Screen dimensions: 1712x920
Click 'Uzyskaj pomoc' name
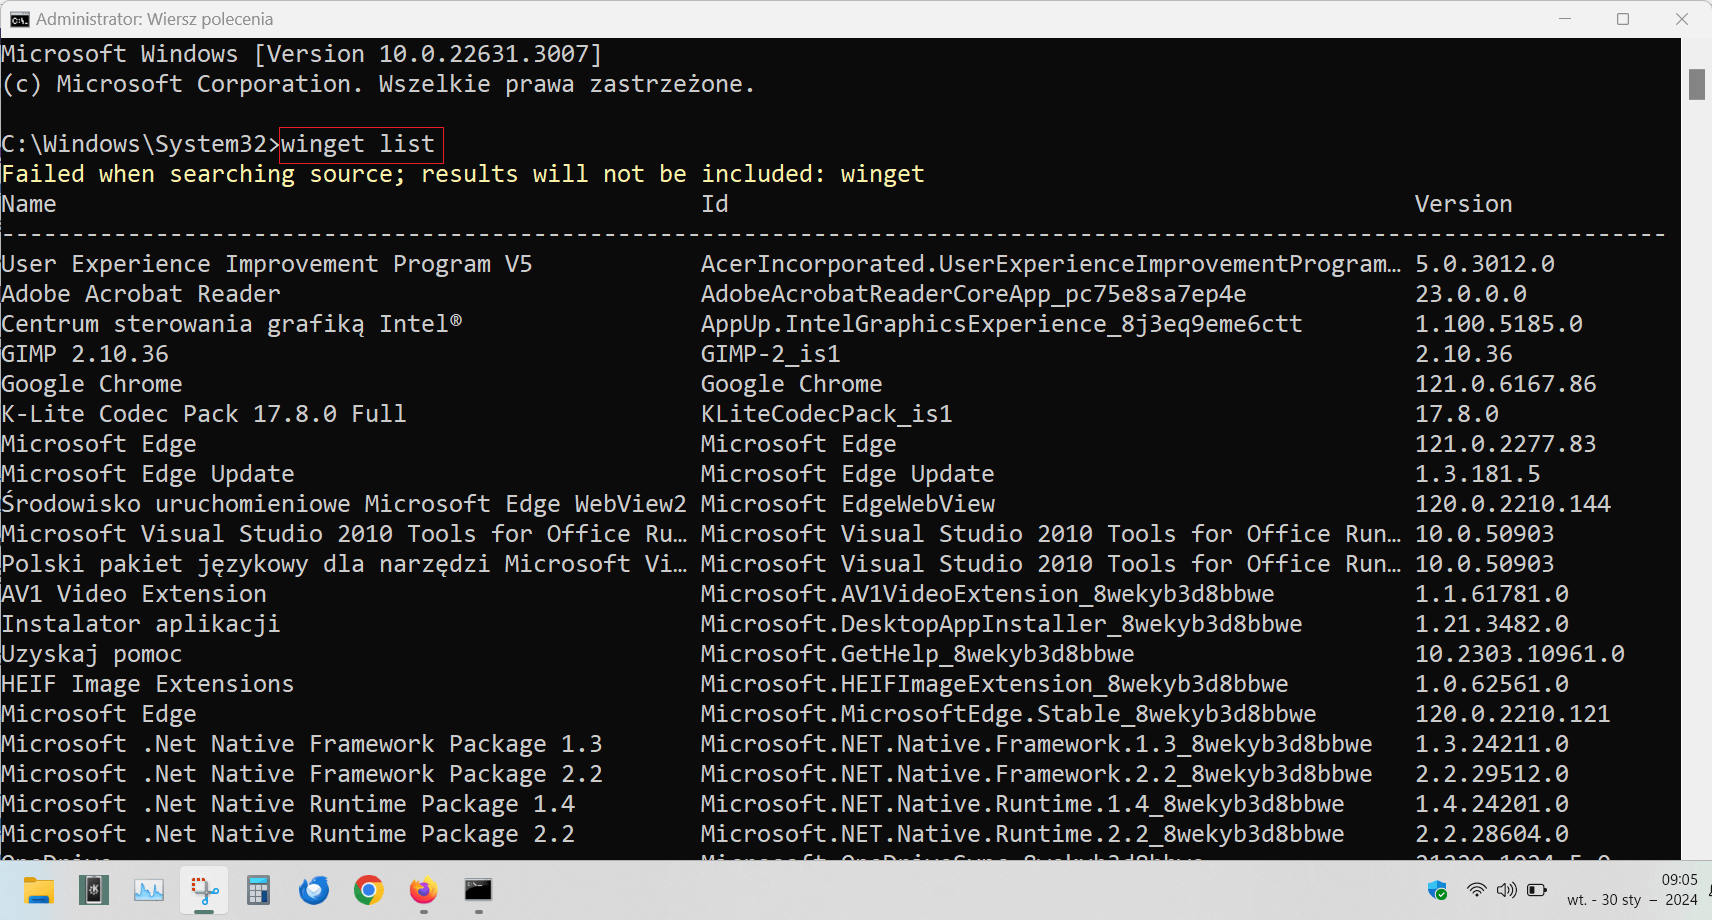pos(92,654)
